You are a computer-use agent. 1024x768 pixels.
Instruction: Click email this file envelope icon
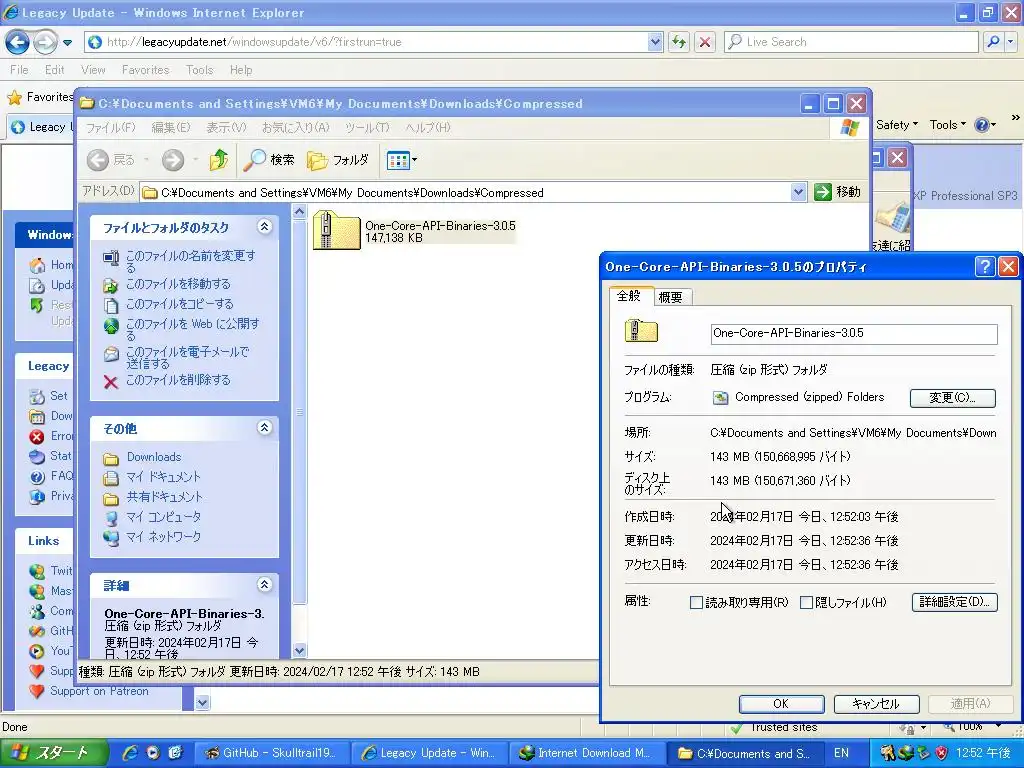pos(111,354)
